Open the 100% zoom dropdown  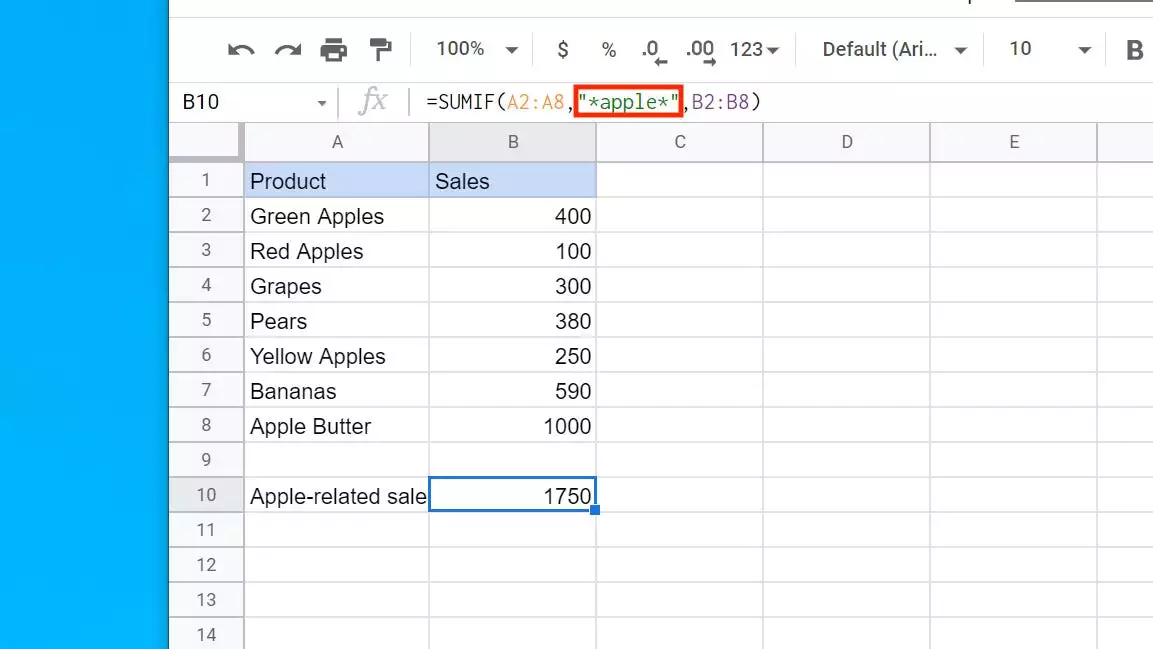477,49
